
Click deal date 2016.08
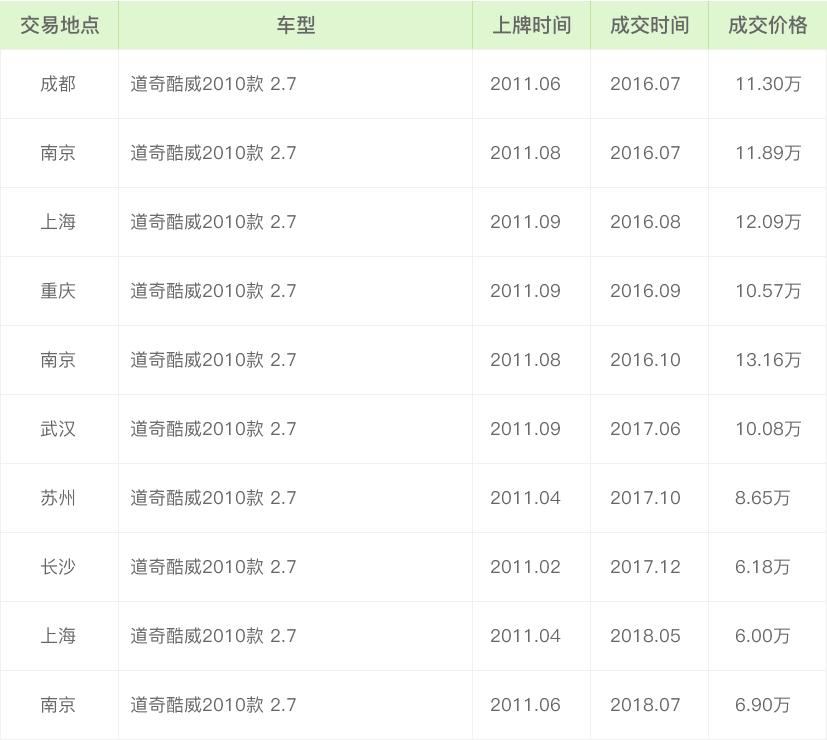(645, 222)
